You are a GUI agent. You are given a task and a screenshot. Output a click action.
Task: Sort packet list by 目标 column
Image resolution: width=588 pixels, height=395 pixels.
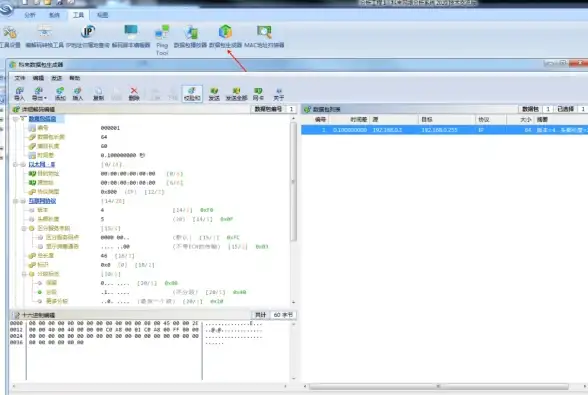click(x=447, y=120)
